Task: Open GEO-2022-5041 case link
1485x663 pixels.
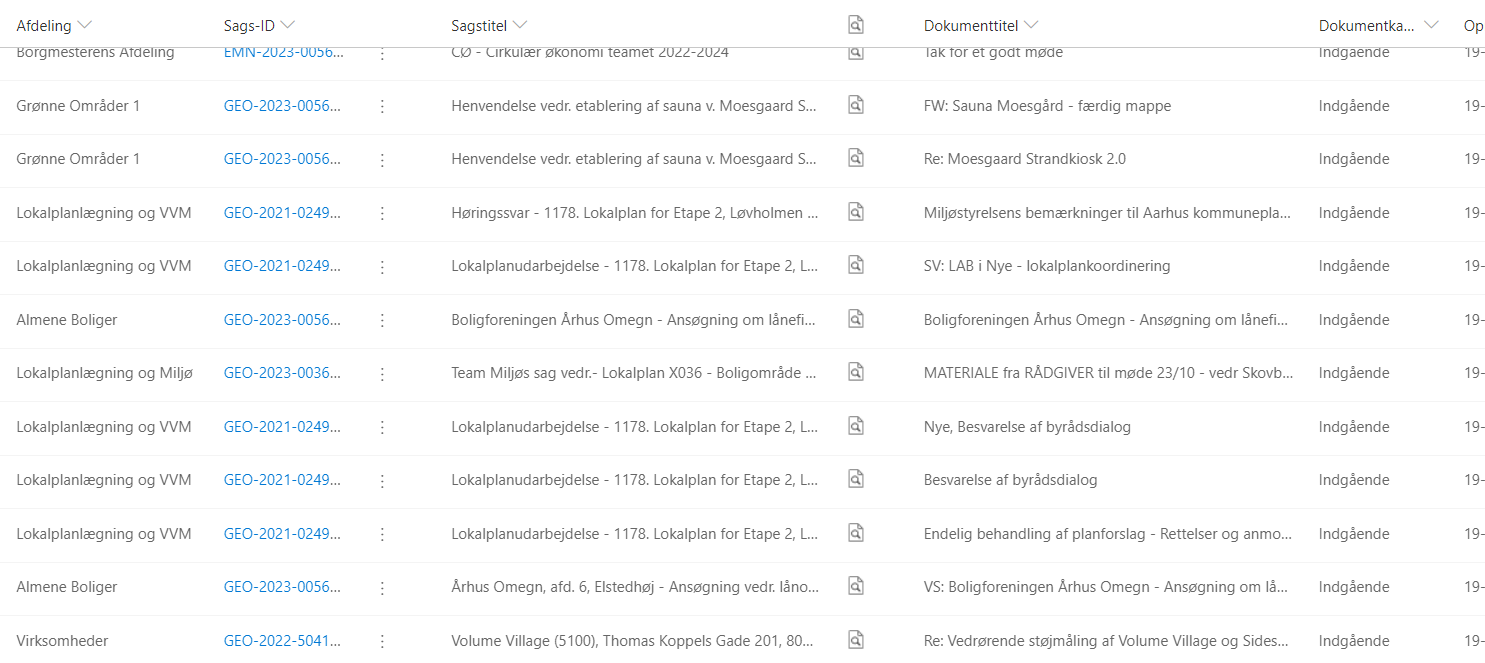Action: pos(283,640)
